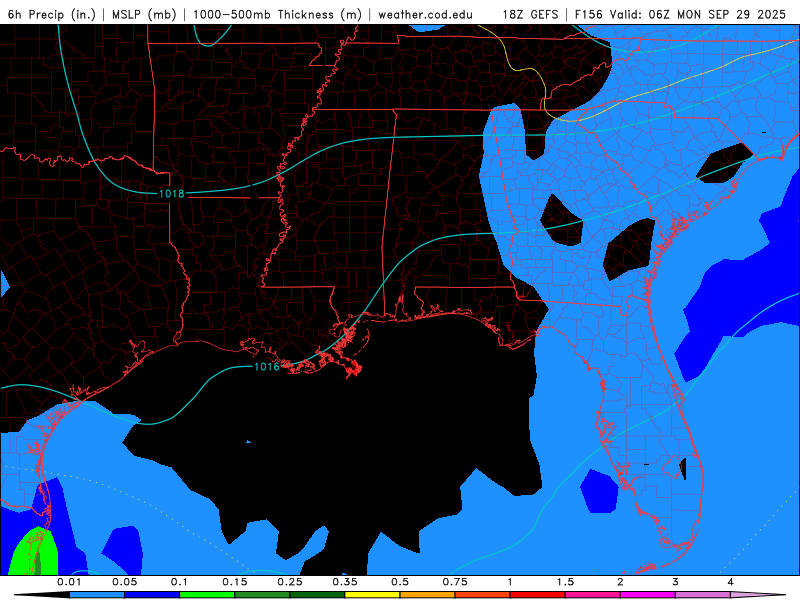Click the dark orange legend swatch after 0.75
This screenshot has height=600, width=800.
(483, 595)
